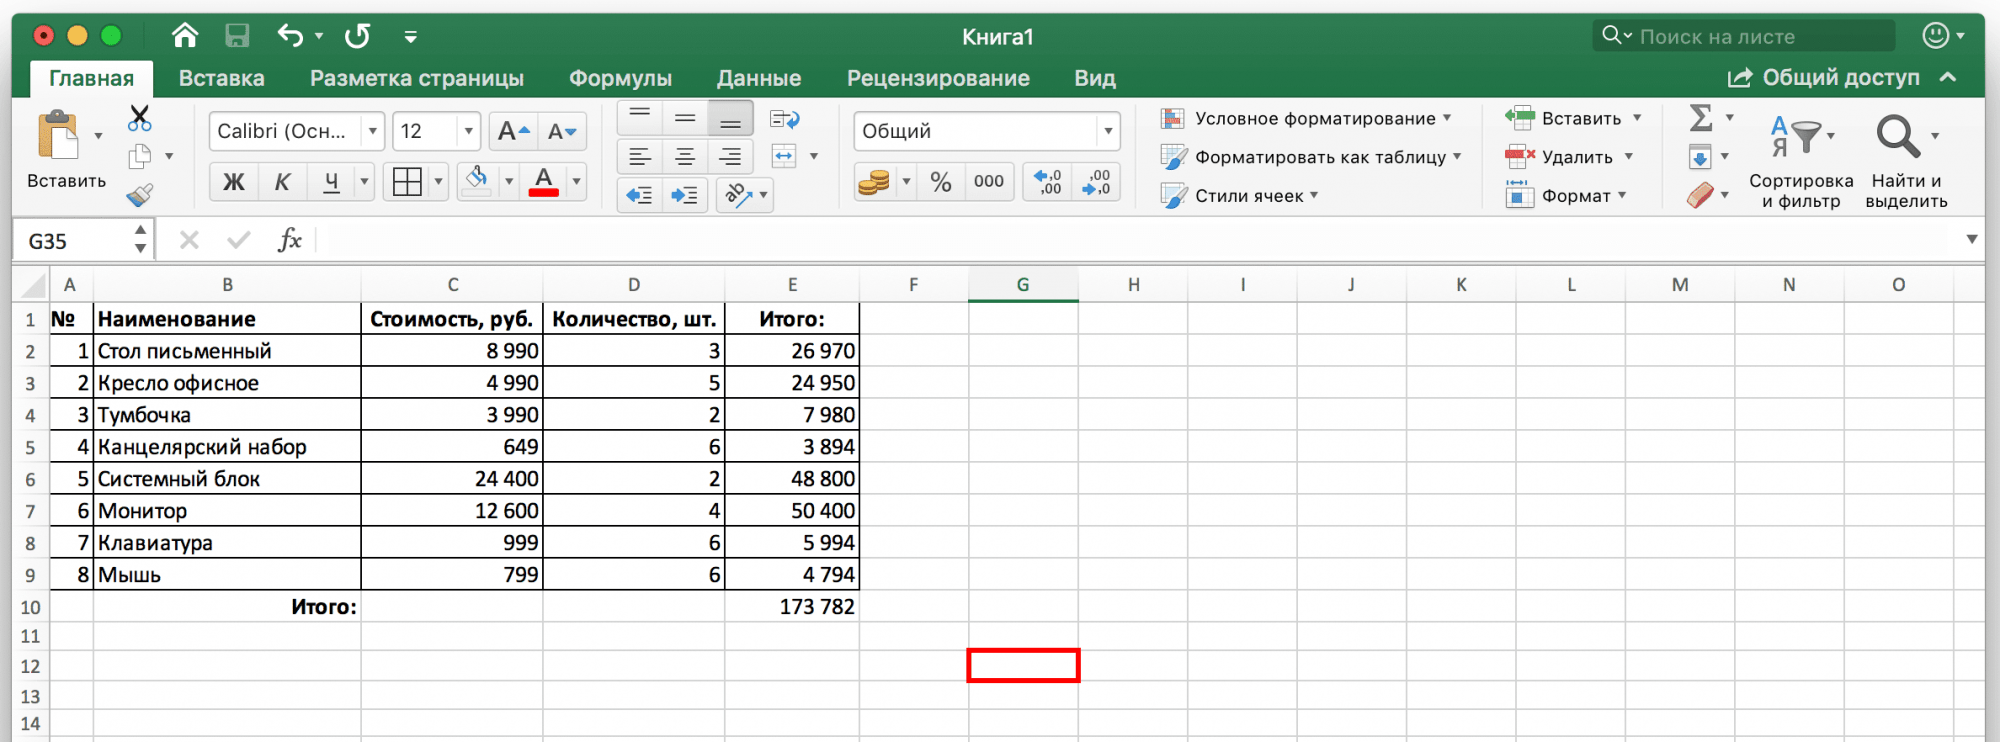
Task: Increase the cell indent
Action: [x=685, y=195]
